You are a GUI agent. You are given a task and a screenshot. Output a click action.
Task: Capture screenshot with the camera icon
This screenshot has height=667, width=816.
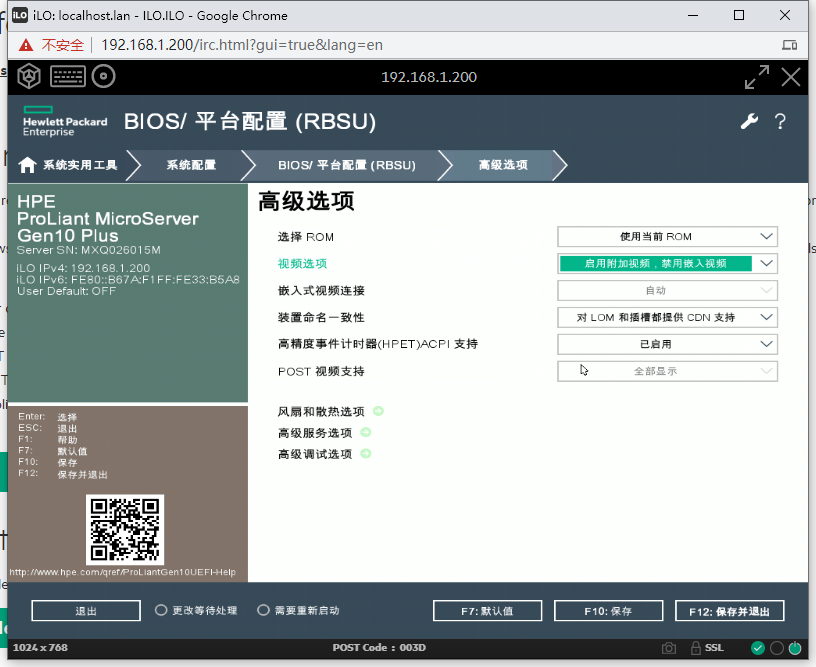(668, 647)
